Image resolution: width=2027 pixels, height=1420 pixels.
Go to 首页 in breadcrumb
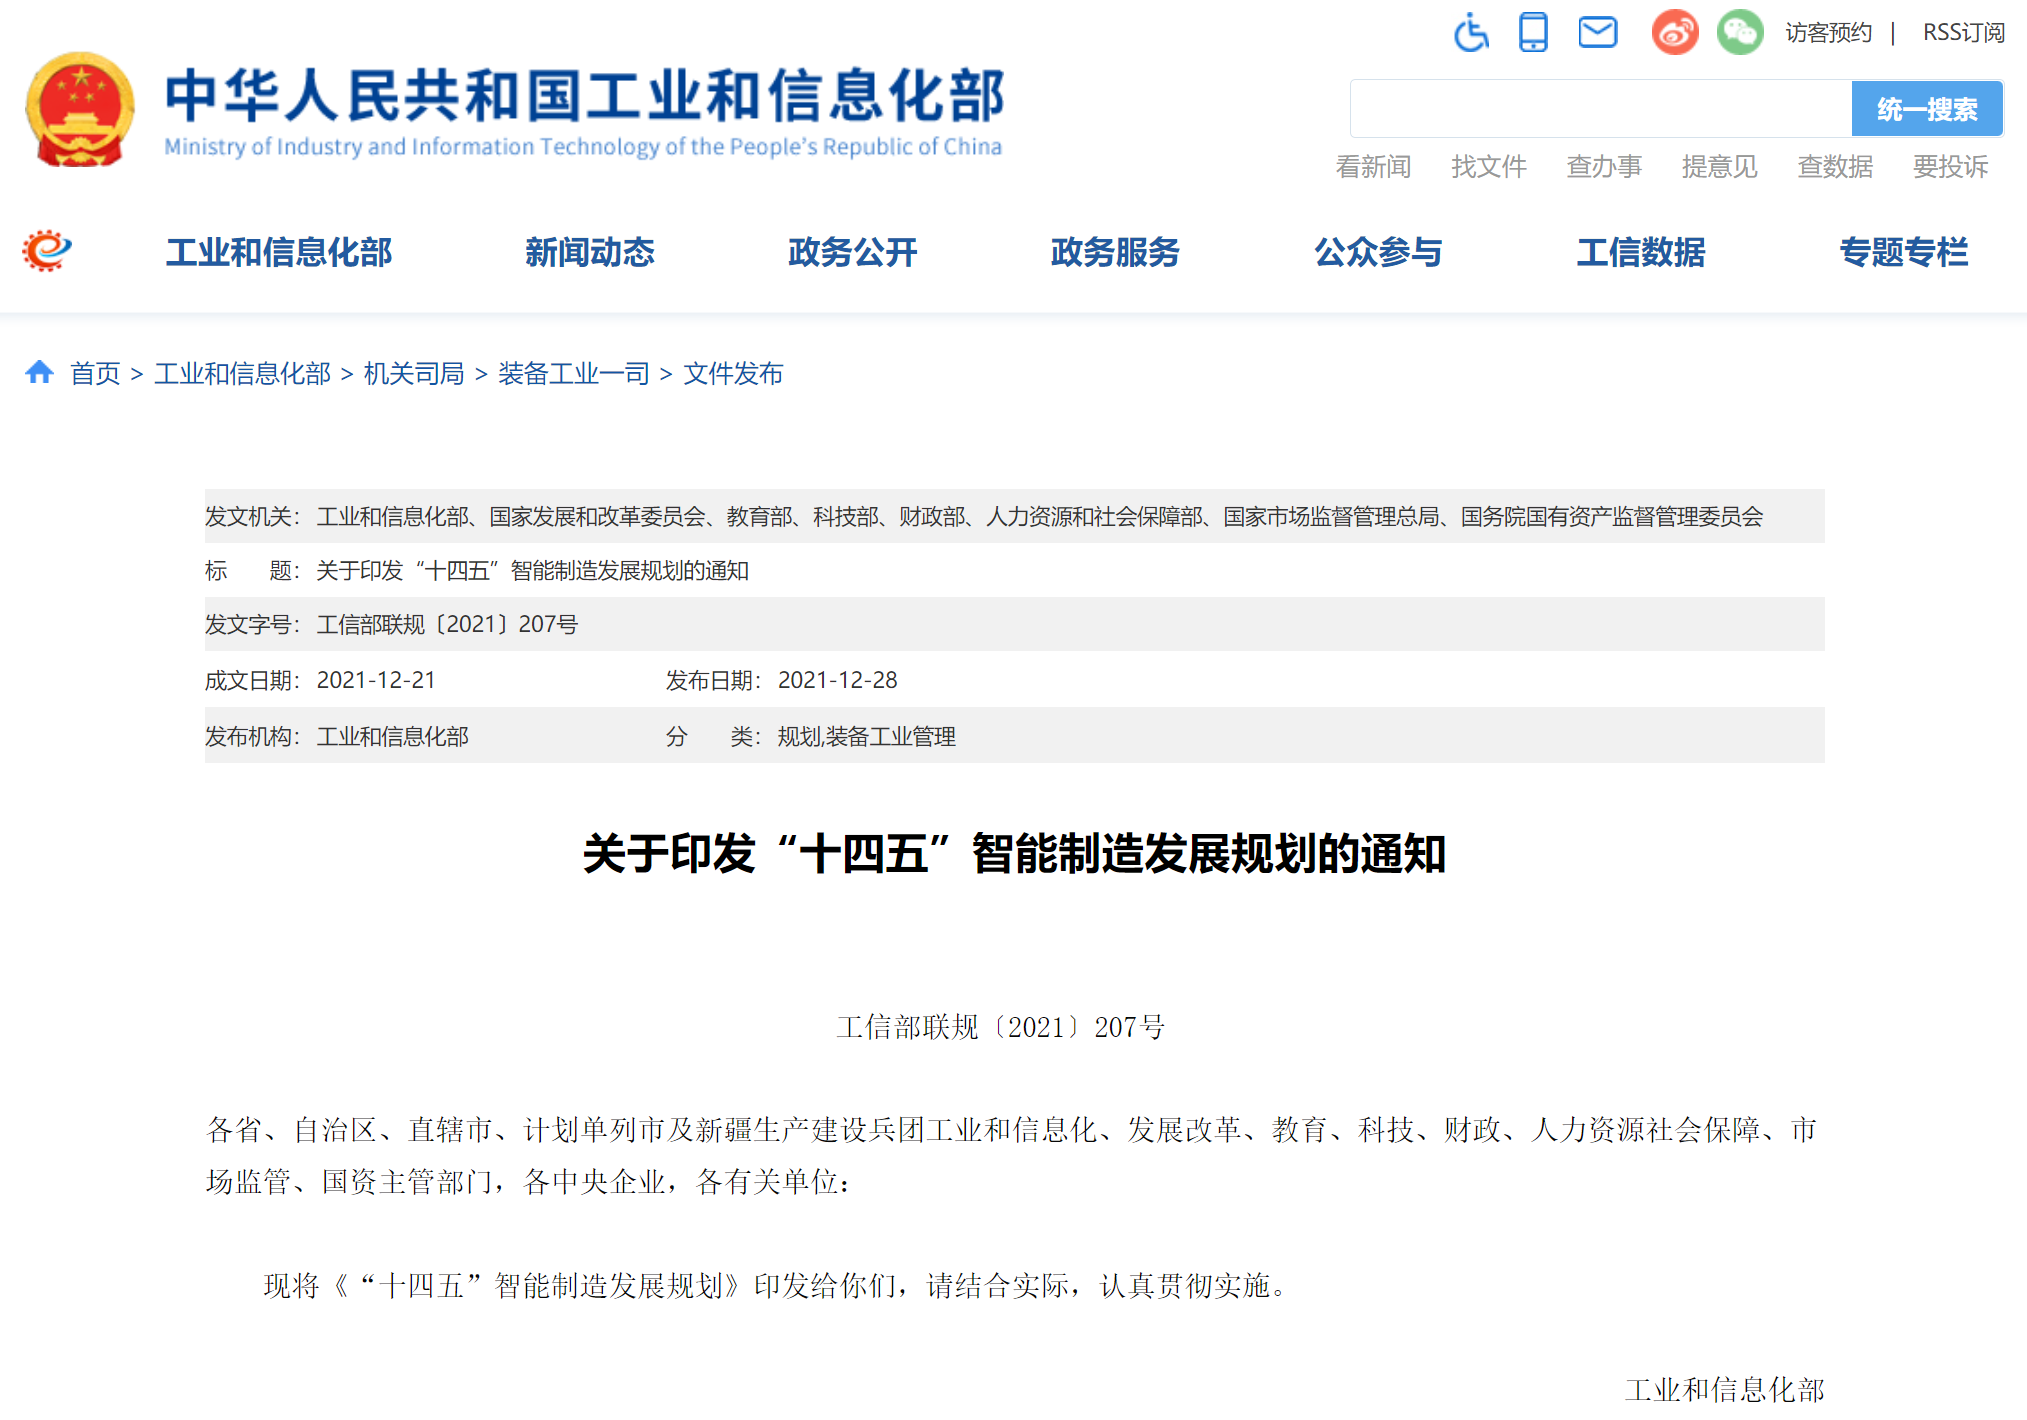[x=95, y=374]
